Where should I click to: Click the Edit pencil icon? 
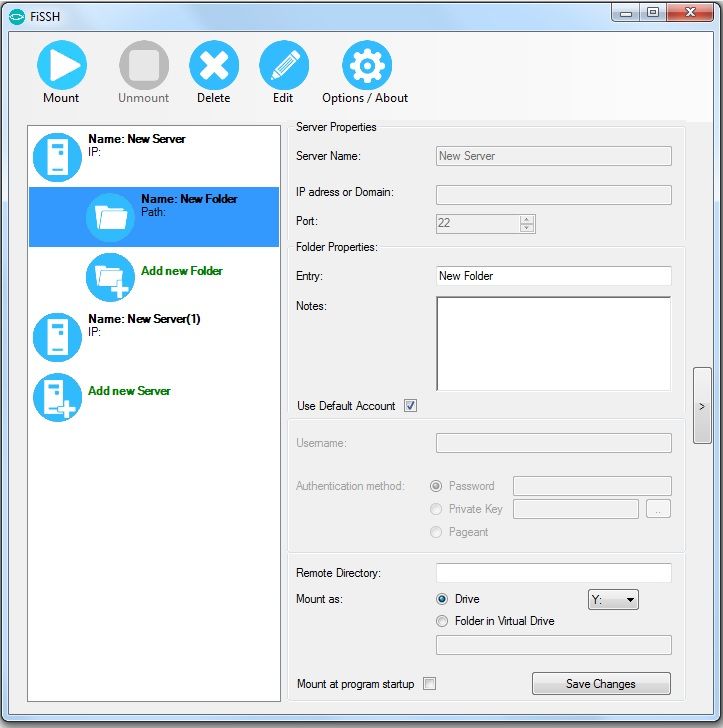pos(283,66)
